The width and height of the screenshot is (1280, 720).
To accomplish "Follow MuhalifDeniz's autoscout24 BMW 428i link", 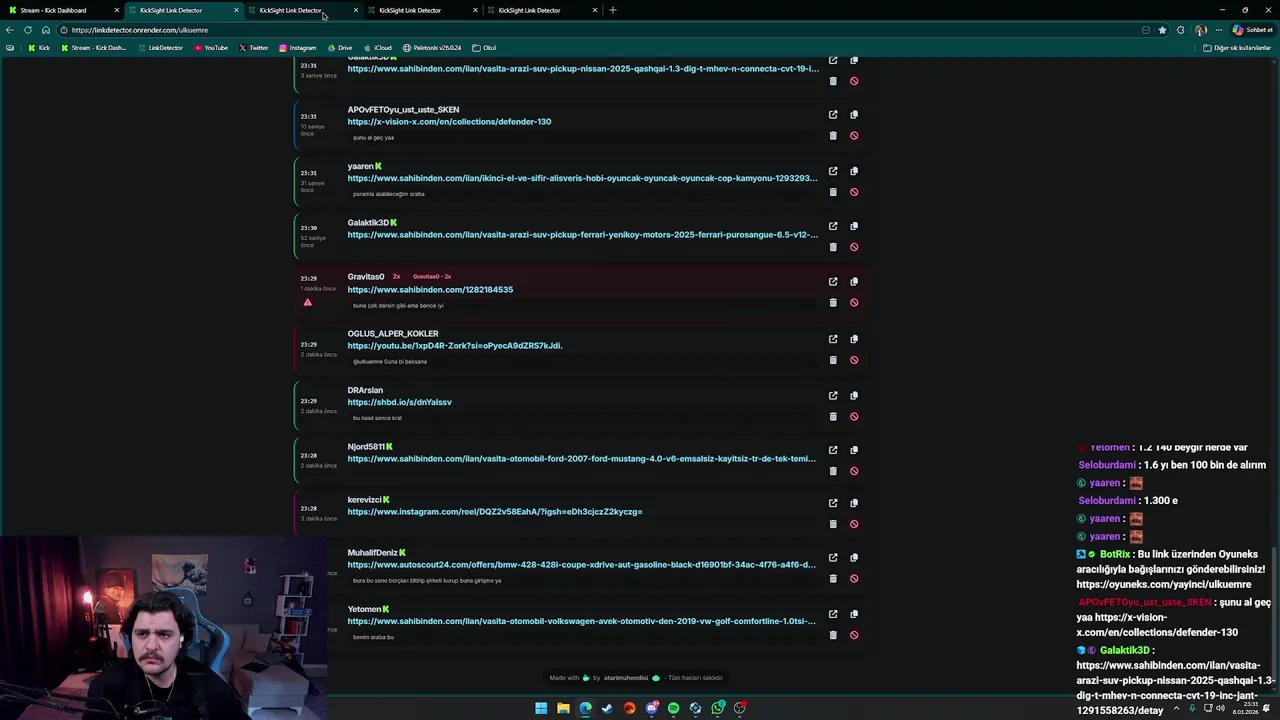I will coord(581,565).
